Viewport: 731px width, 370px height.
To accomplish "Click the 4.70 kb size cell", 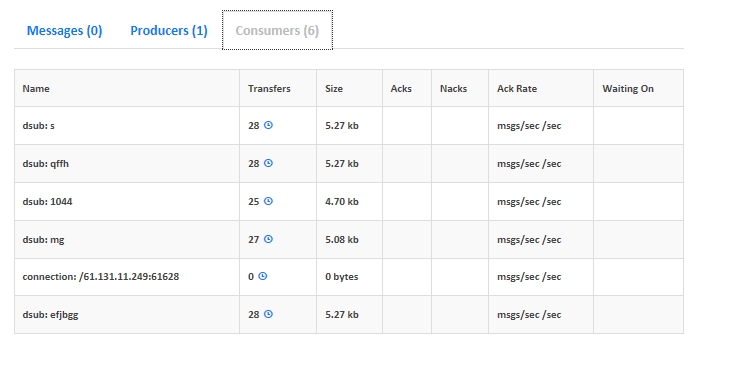I will (x=342, y=201).
